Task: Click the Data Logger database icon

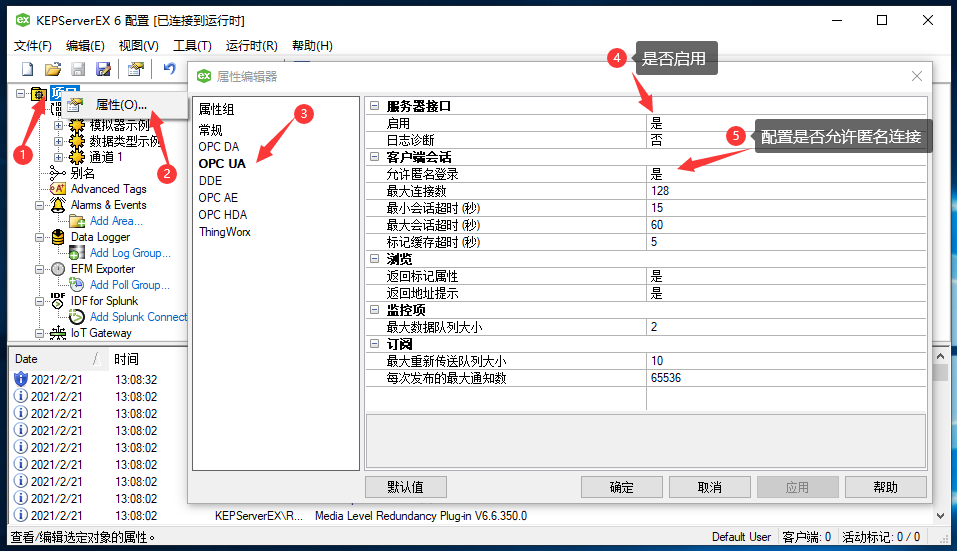Action: tap(57, 237)
